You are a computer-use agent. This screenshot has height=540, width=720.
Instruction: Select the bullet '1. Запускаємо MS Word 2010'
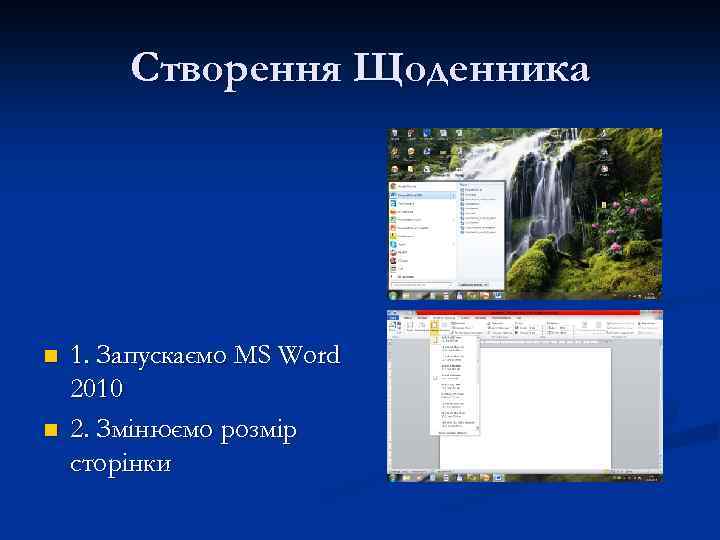tap(205, 371)
